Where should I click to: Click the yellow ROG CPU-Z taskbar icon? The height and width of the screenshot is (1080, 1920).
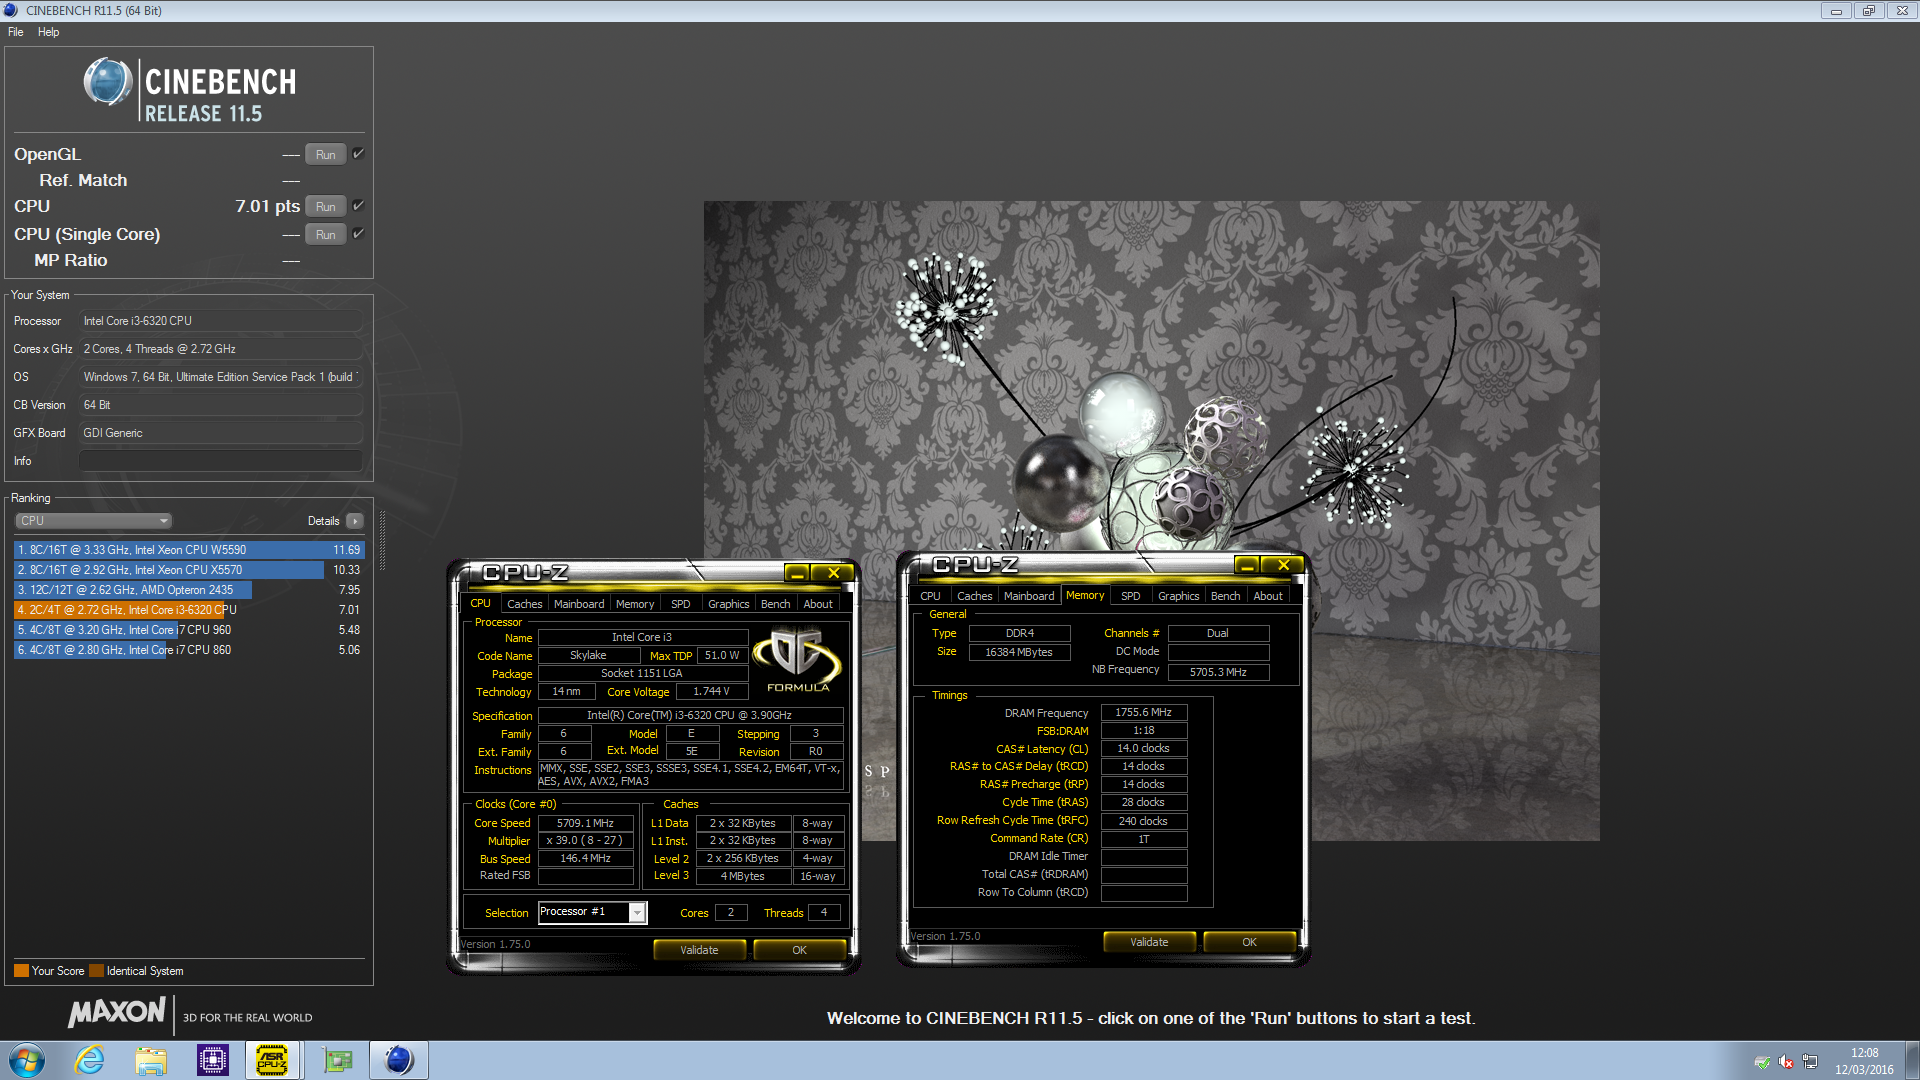pos(272,1060)
